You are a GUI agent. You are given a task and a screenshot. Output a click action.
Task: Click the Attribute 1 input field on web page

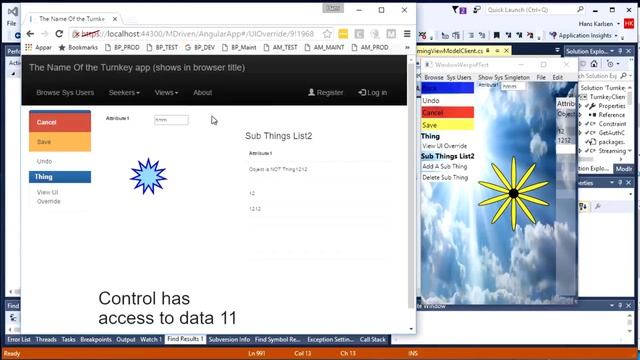171,120
